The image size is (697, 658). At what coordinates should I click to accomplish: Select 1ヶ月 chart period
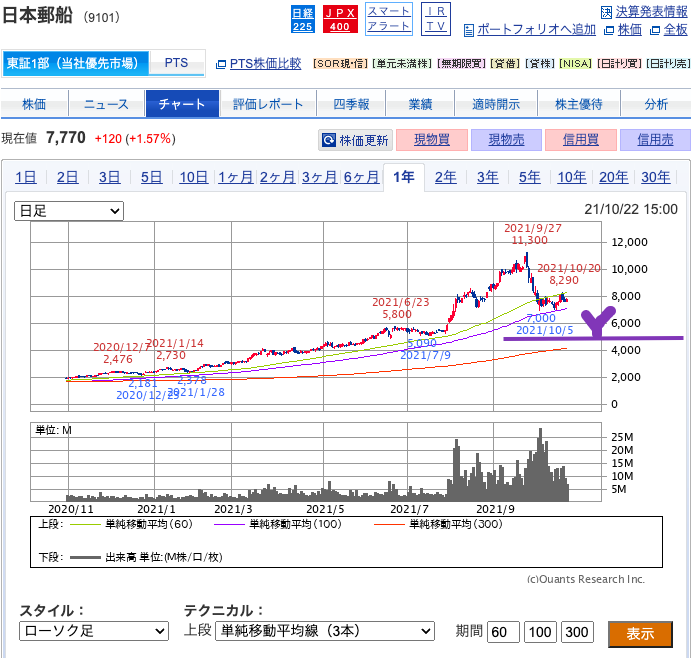pos(235,177)
